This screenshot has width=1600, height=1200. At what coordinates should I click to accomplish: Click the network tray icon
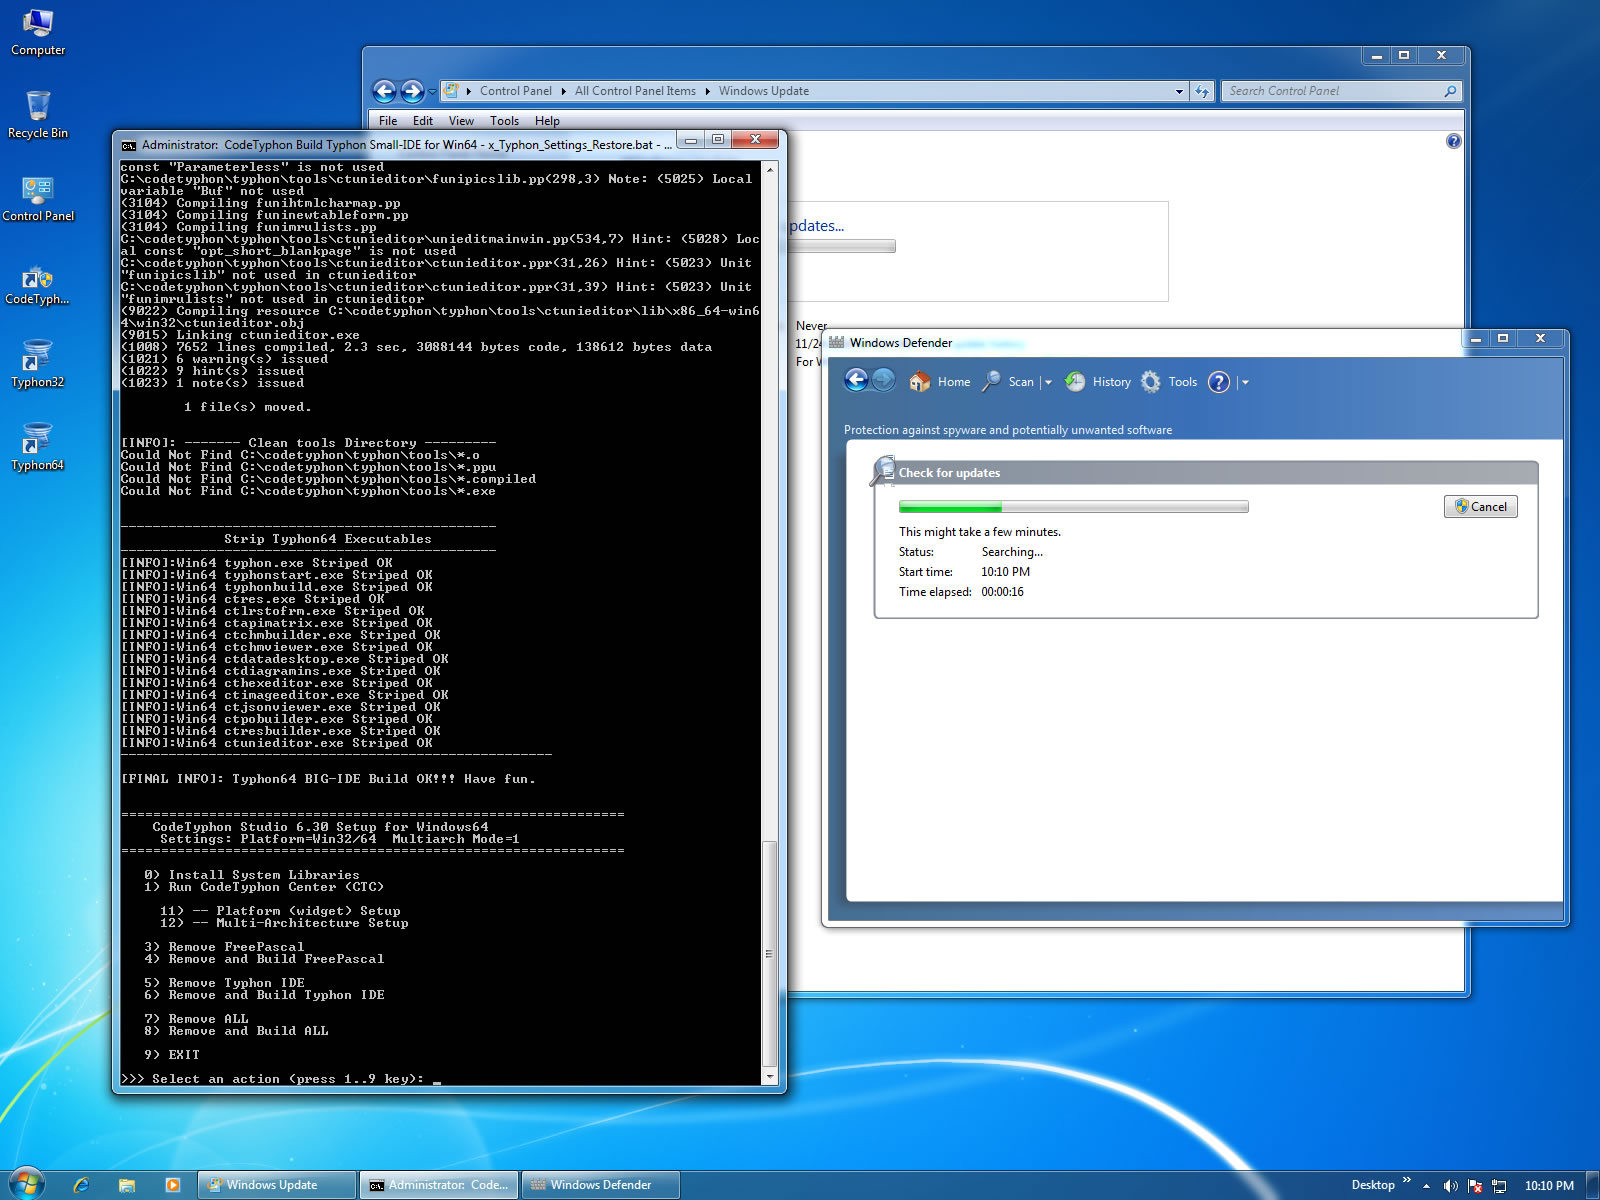click(x=1499, y=1186)
